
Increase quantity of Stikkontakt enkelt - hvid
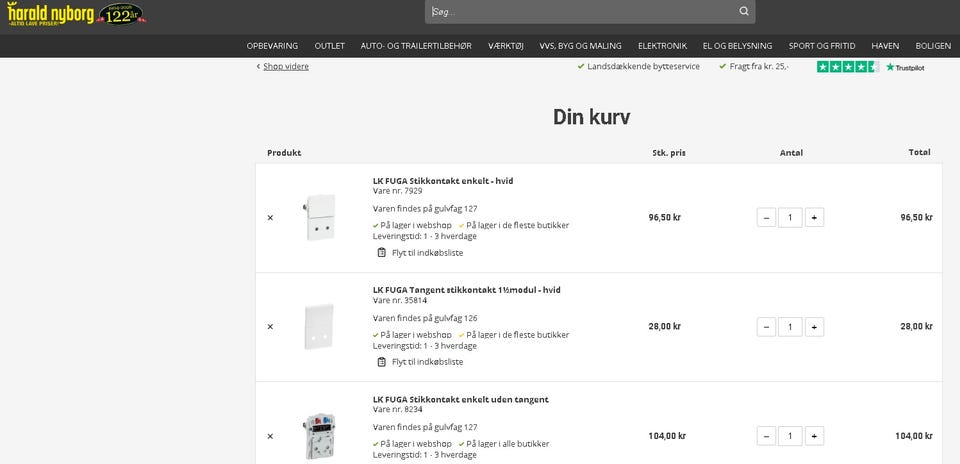click(x=814, y=217)
